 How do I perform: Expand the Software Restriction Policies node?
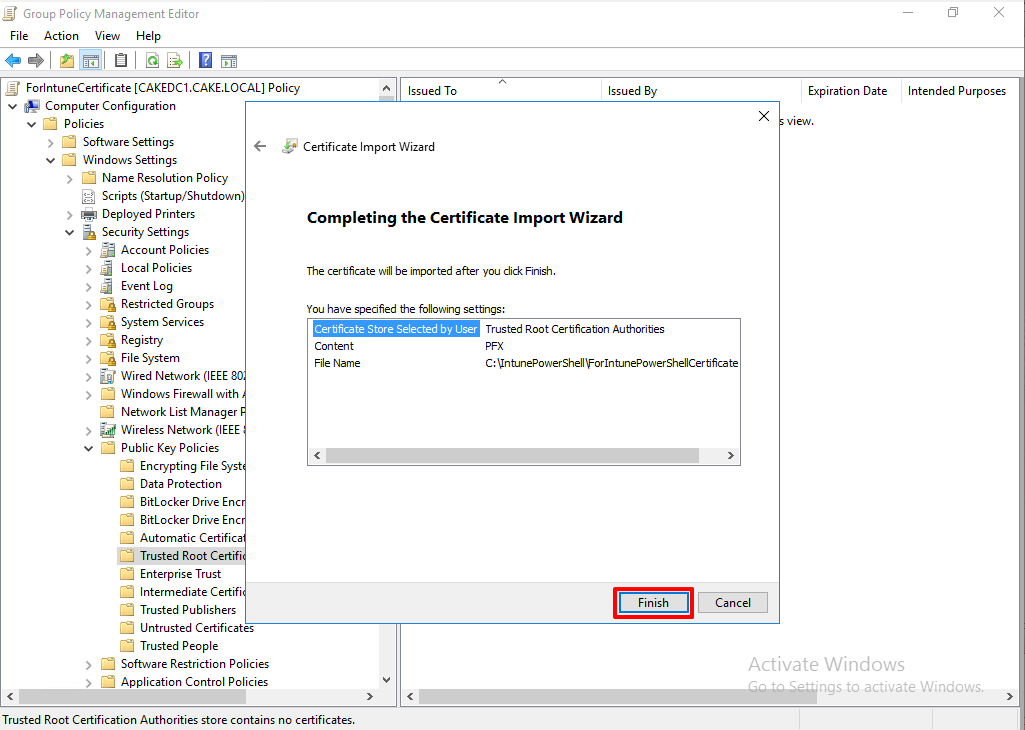(89, 664)
